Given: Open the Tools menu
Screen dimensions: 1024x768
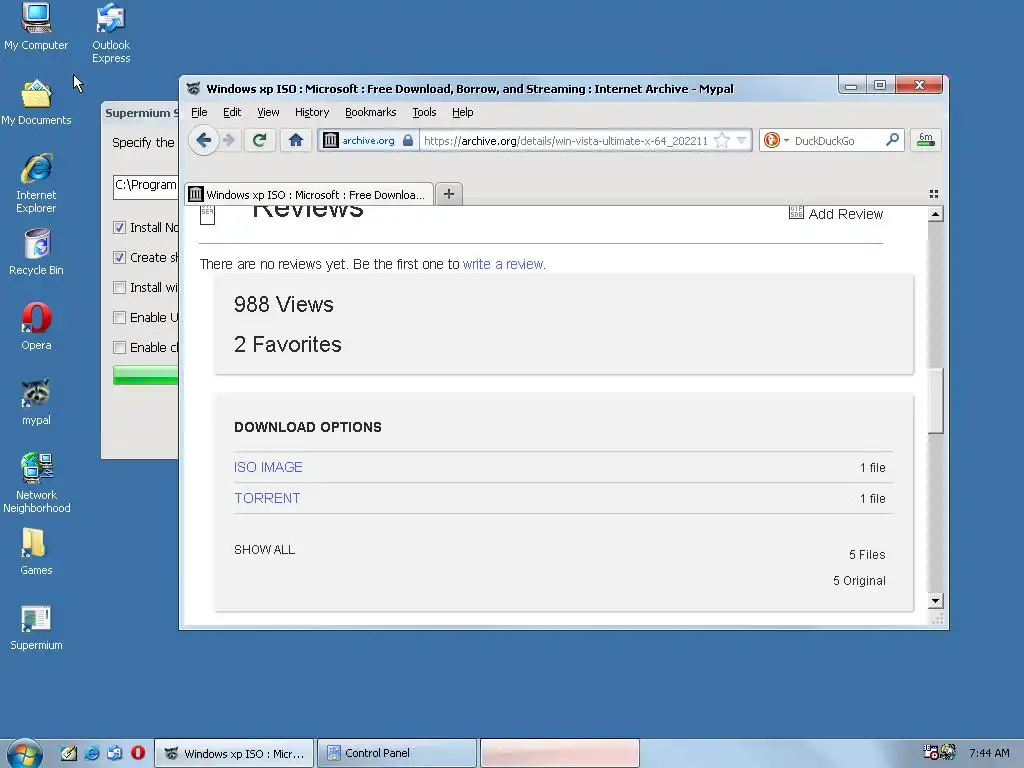Looking at the screenshot, I should point(424,112).
